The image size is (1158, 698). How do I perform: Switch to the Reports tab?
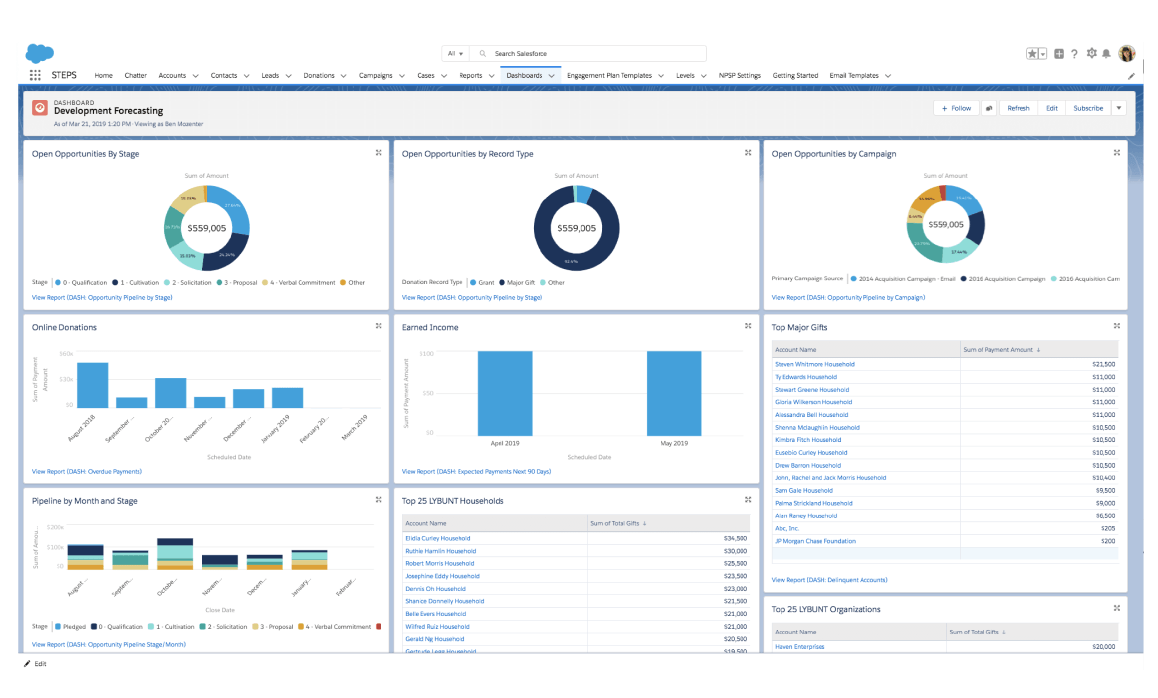coord(471,75)
